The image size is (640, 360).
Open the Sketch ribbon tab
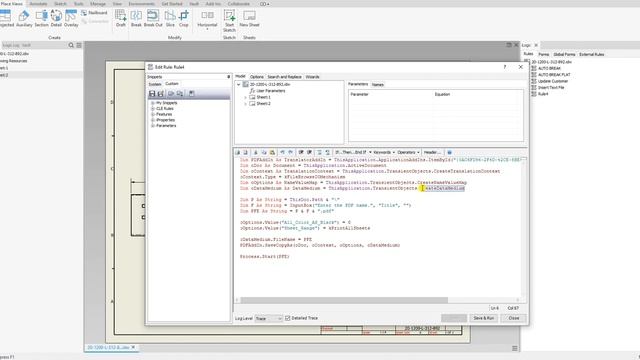(x=60, y=4)
